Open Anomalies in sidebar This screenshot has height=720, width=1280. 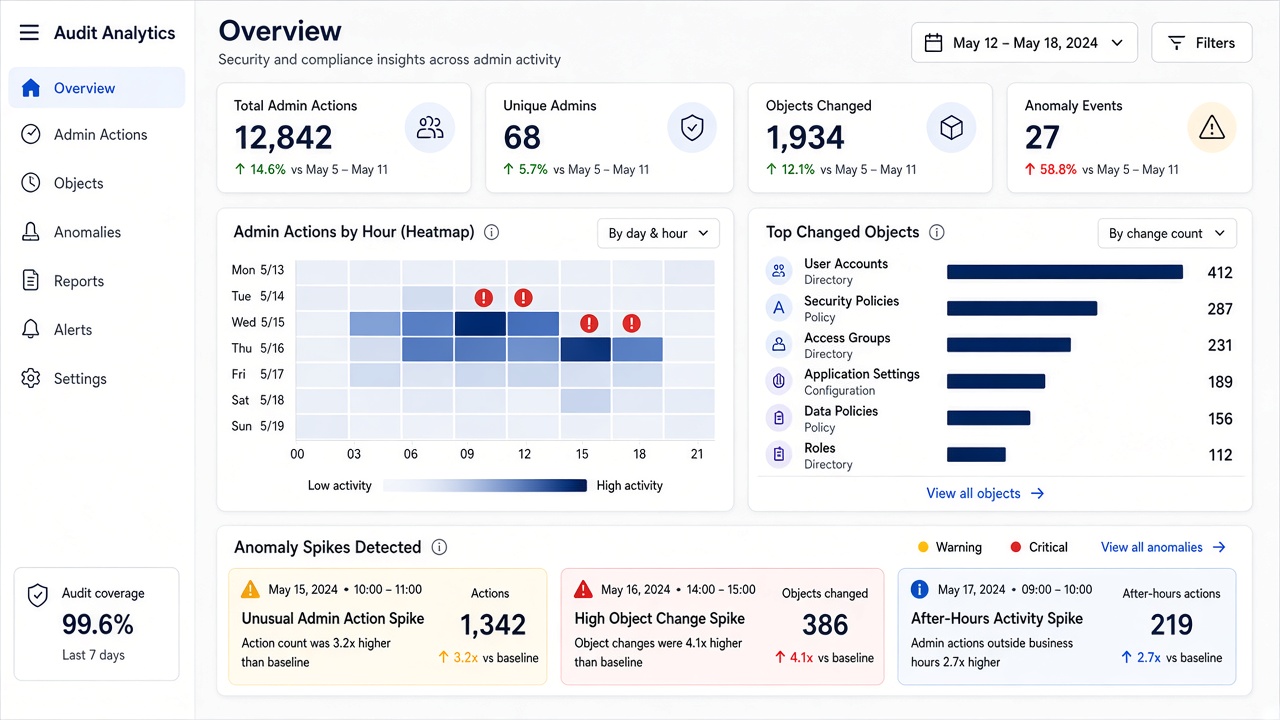(x=97, y=232)
